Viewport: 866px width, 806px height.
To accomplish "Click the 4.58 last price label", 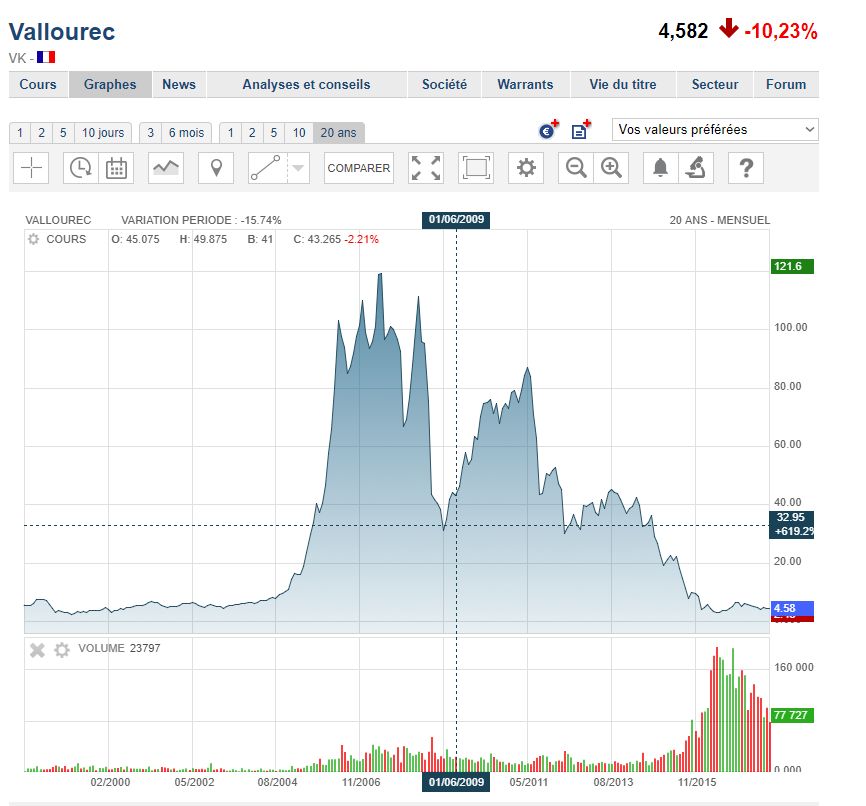I will coord(792,608).
